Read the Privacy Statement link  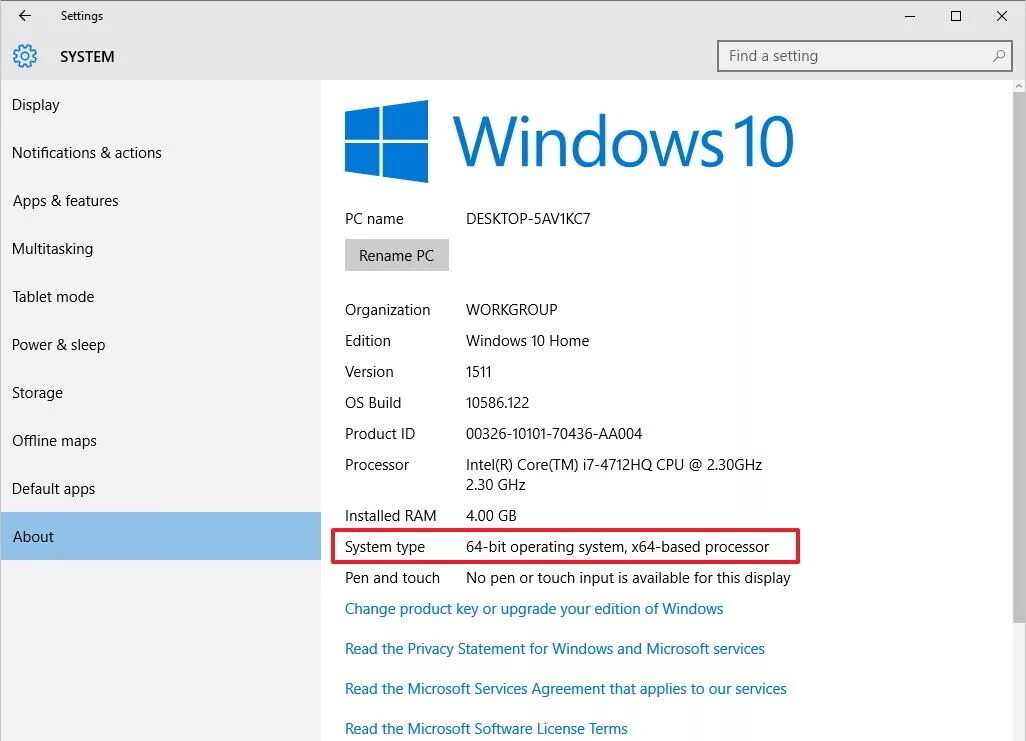555,649
